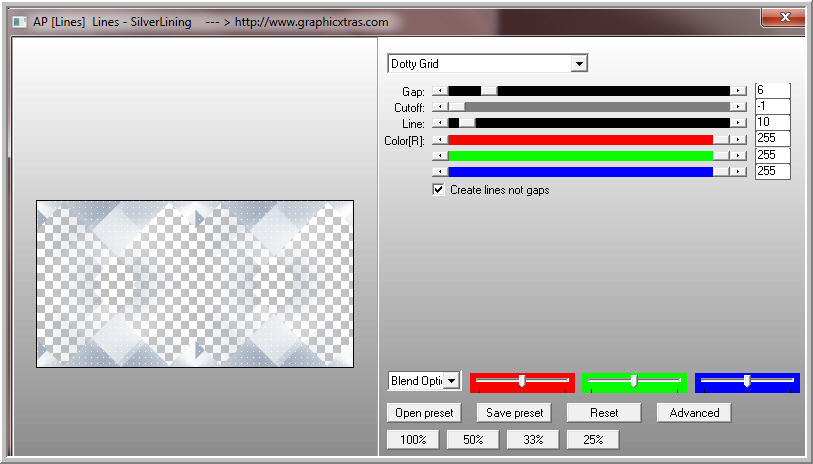Viewport: 813px width, 464px height.
Task: Set preview zoom to 33%
Action: pos(533,440)
